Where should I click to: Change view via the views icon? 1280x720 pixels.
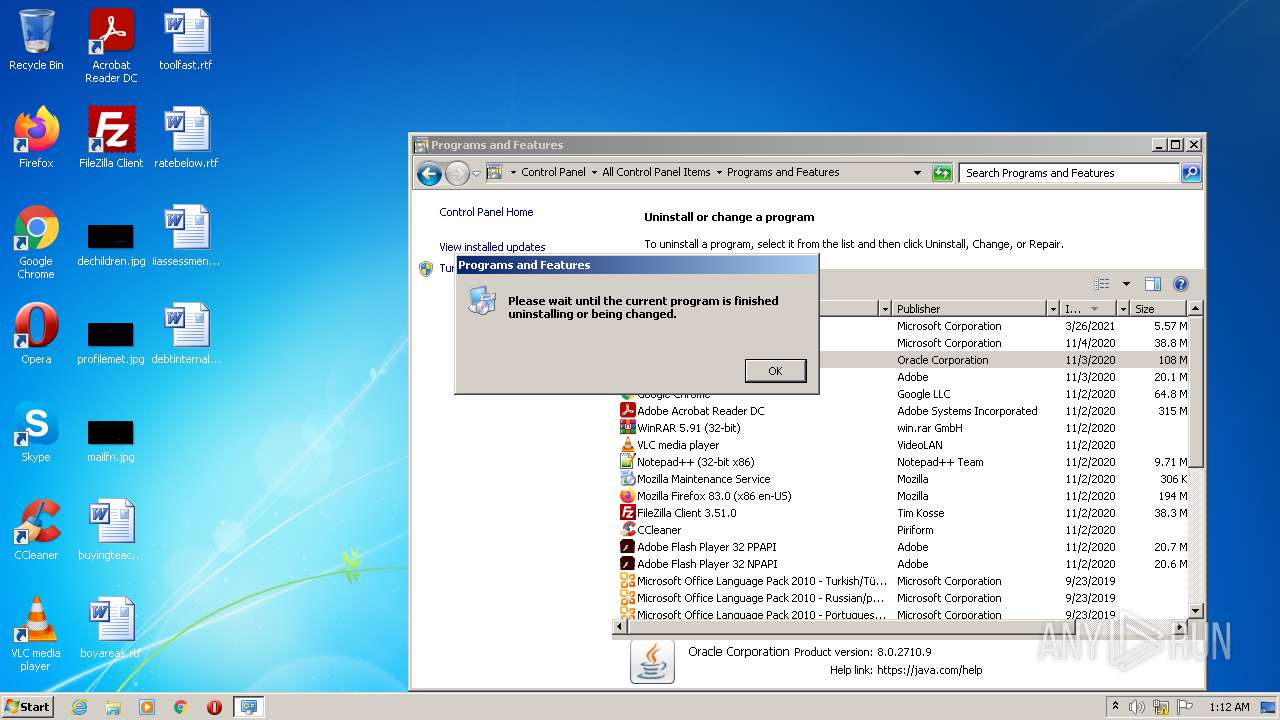coord(1102,284)
